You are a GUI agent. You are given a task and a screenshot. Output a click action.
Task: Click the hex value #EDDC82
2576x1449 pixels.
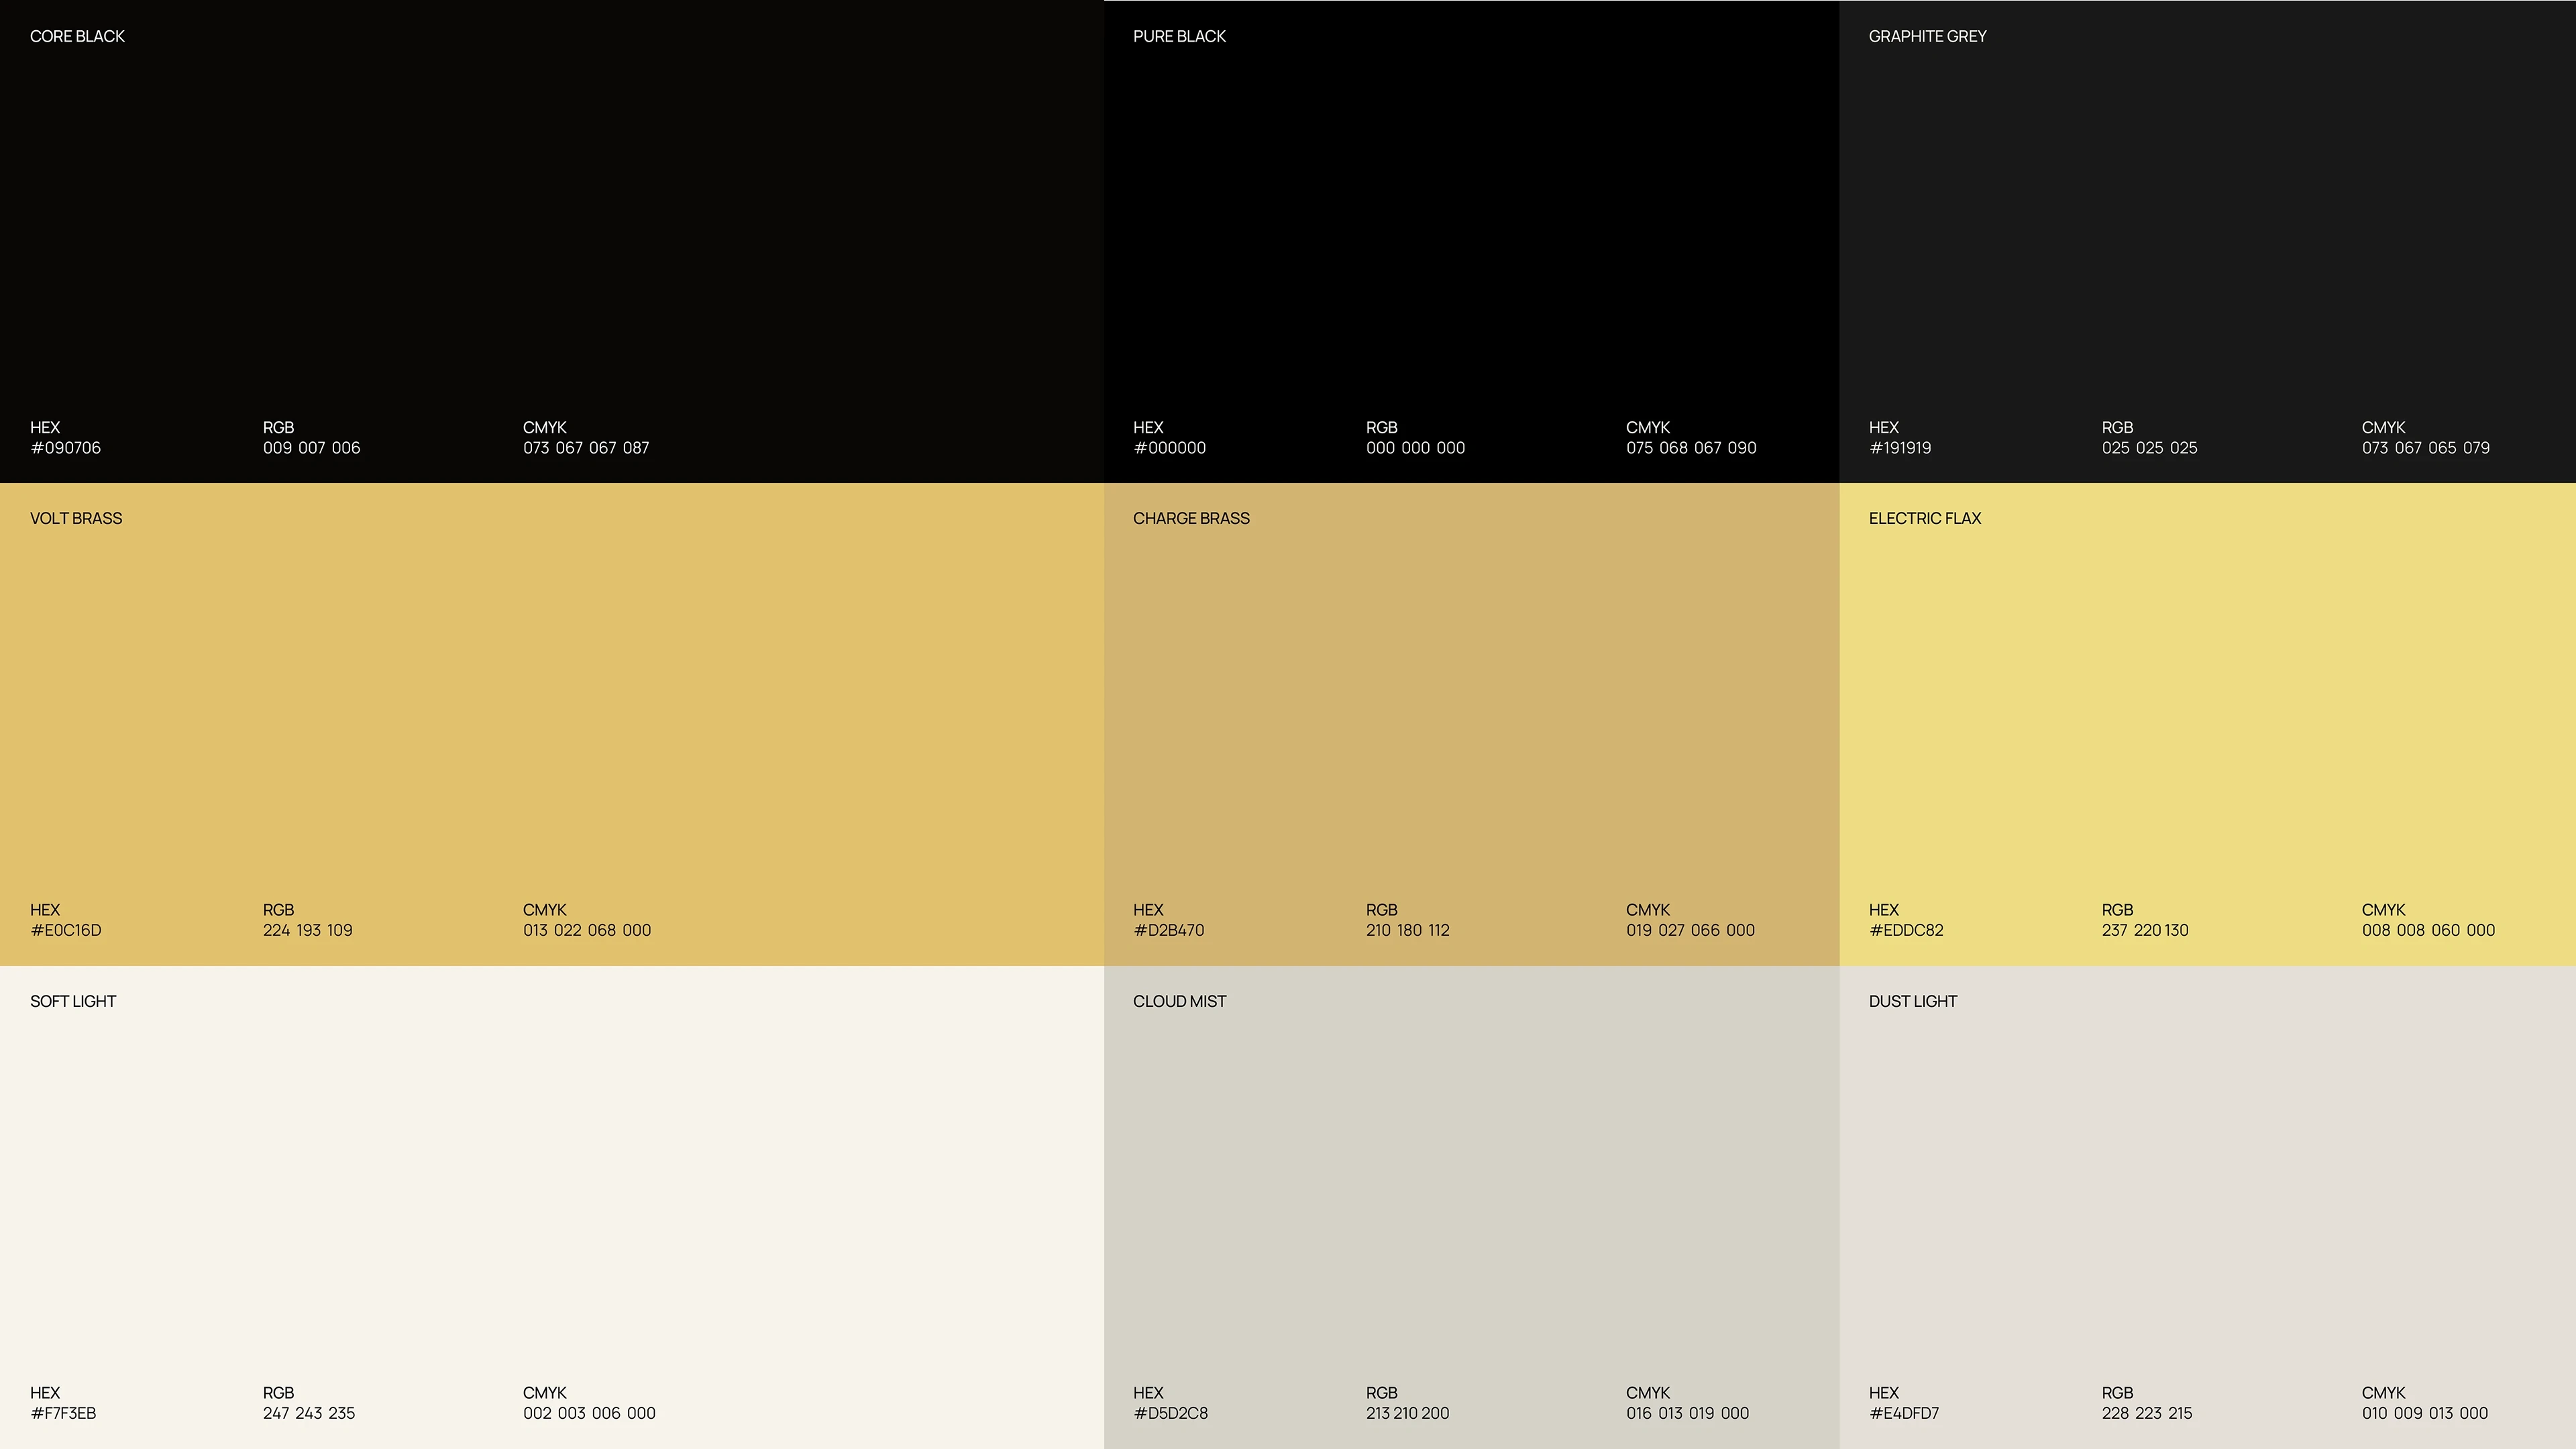pos(1906,930)
